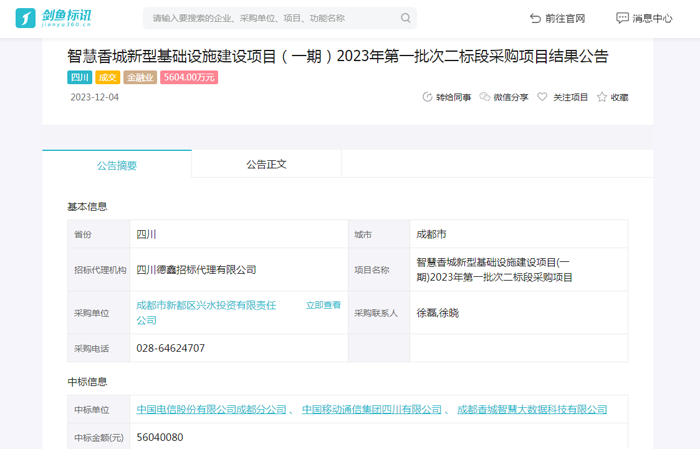
Task: Open purchaser link 成都市新都区兴水投资有限责任公司
Action: pyautogui.click(x=206, y=312)
